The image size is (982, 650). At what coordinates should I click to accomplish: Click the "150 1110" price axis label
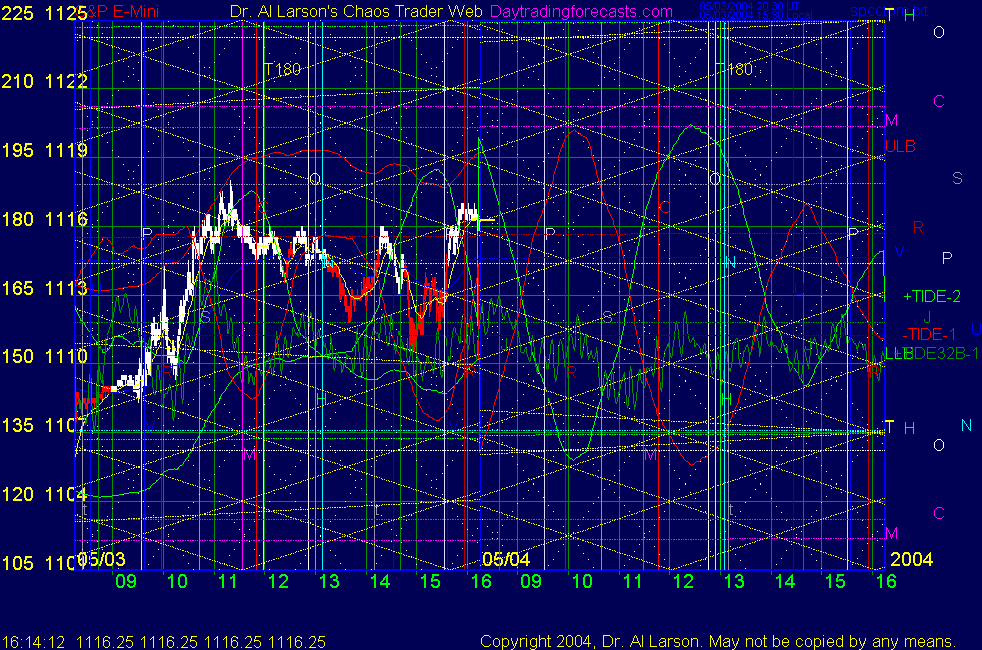44,356
